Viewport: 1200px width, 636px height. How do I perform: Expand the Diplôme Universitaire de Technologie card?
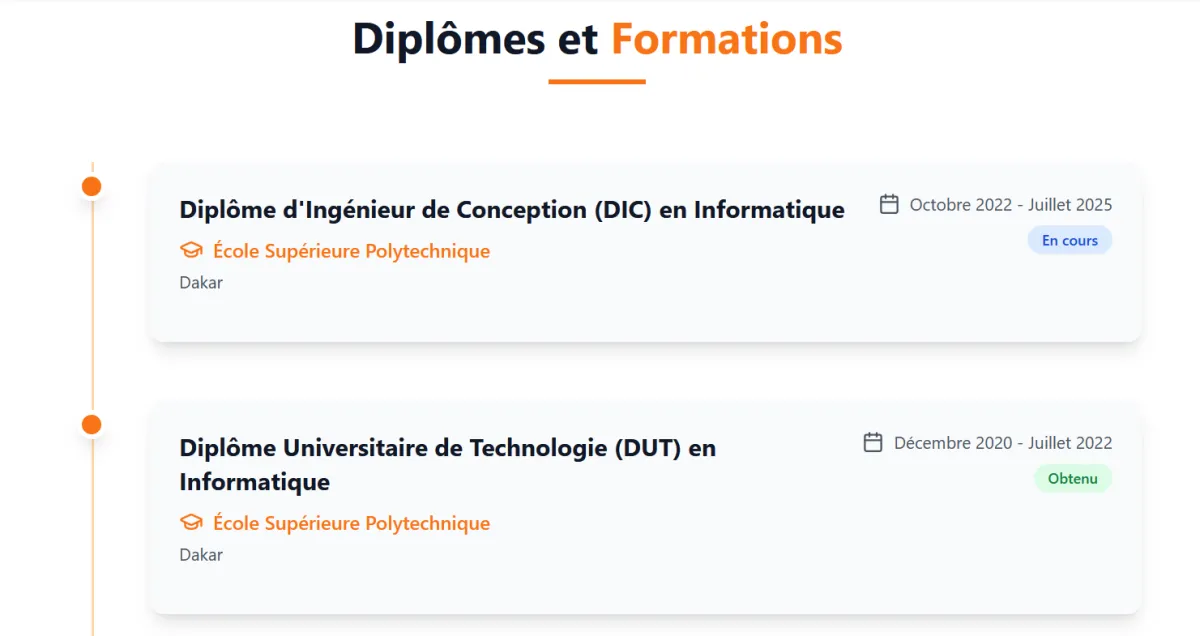tap(645, 508)
